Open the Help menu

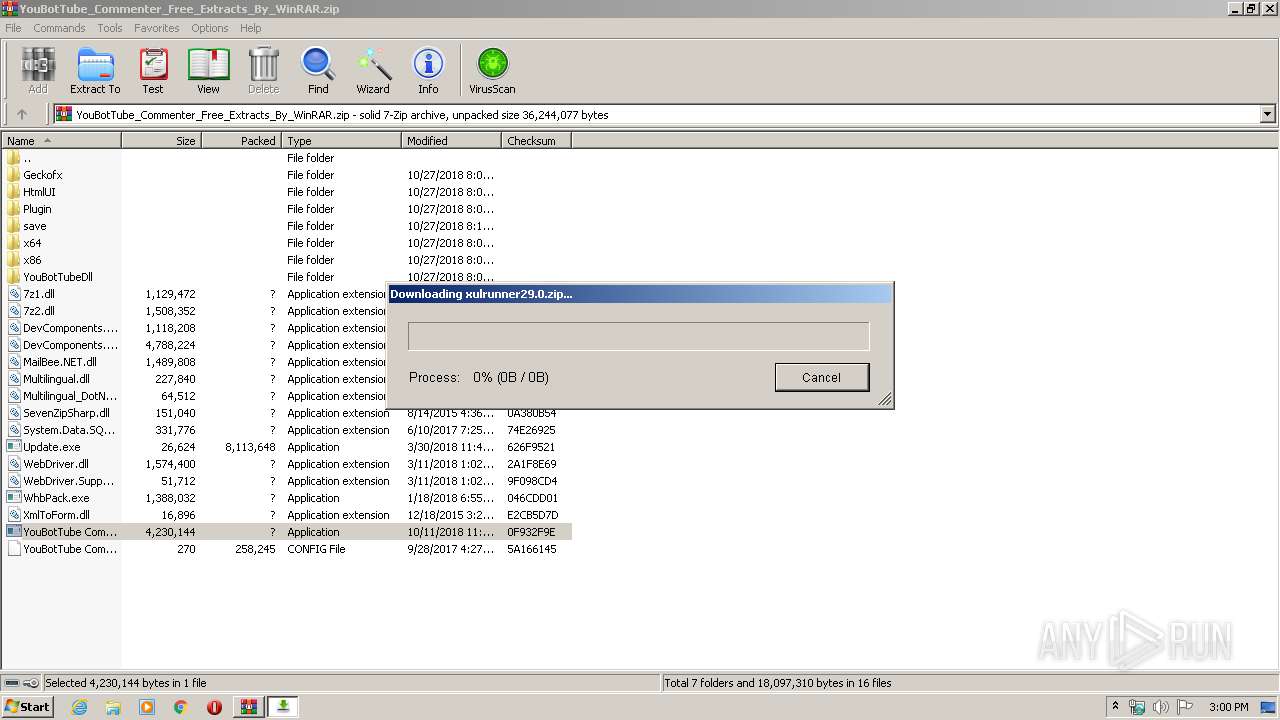[250, 28]
